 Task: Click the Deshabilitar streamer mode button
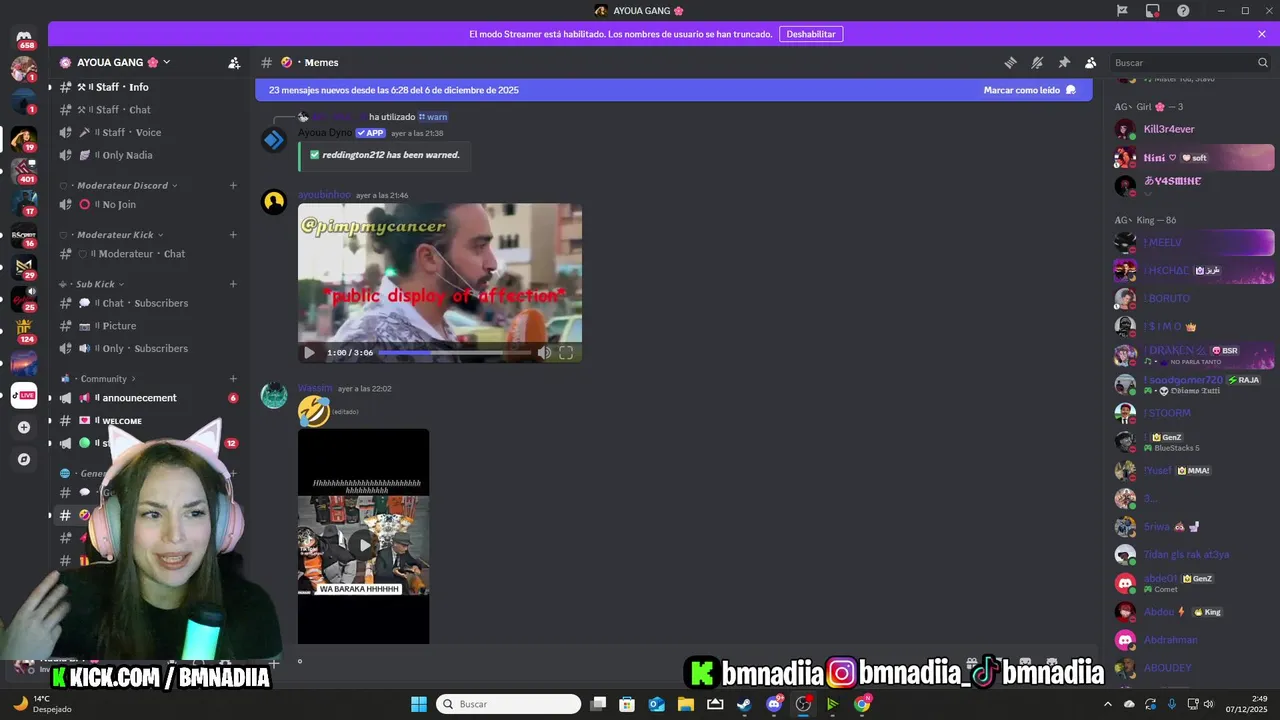click(x=811, y=34)
